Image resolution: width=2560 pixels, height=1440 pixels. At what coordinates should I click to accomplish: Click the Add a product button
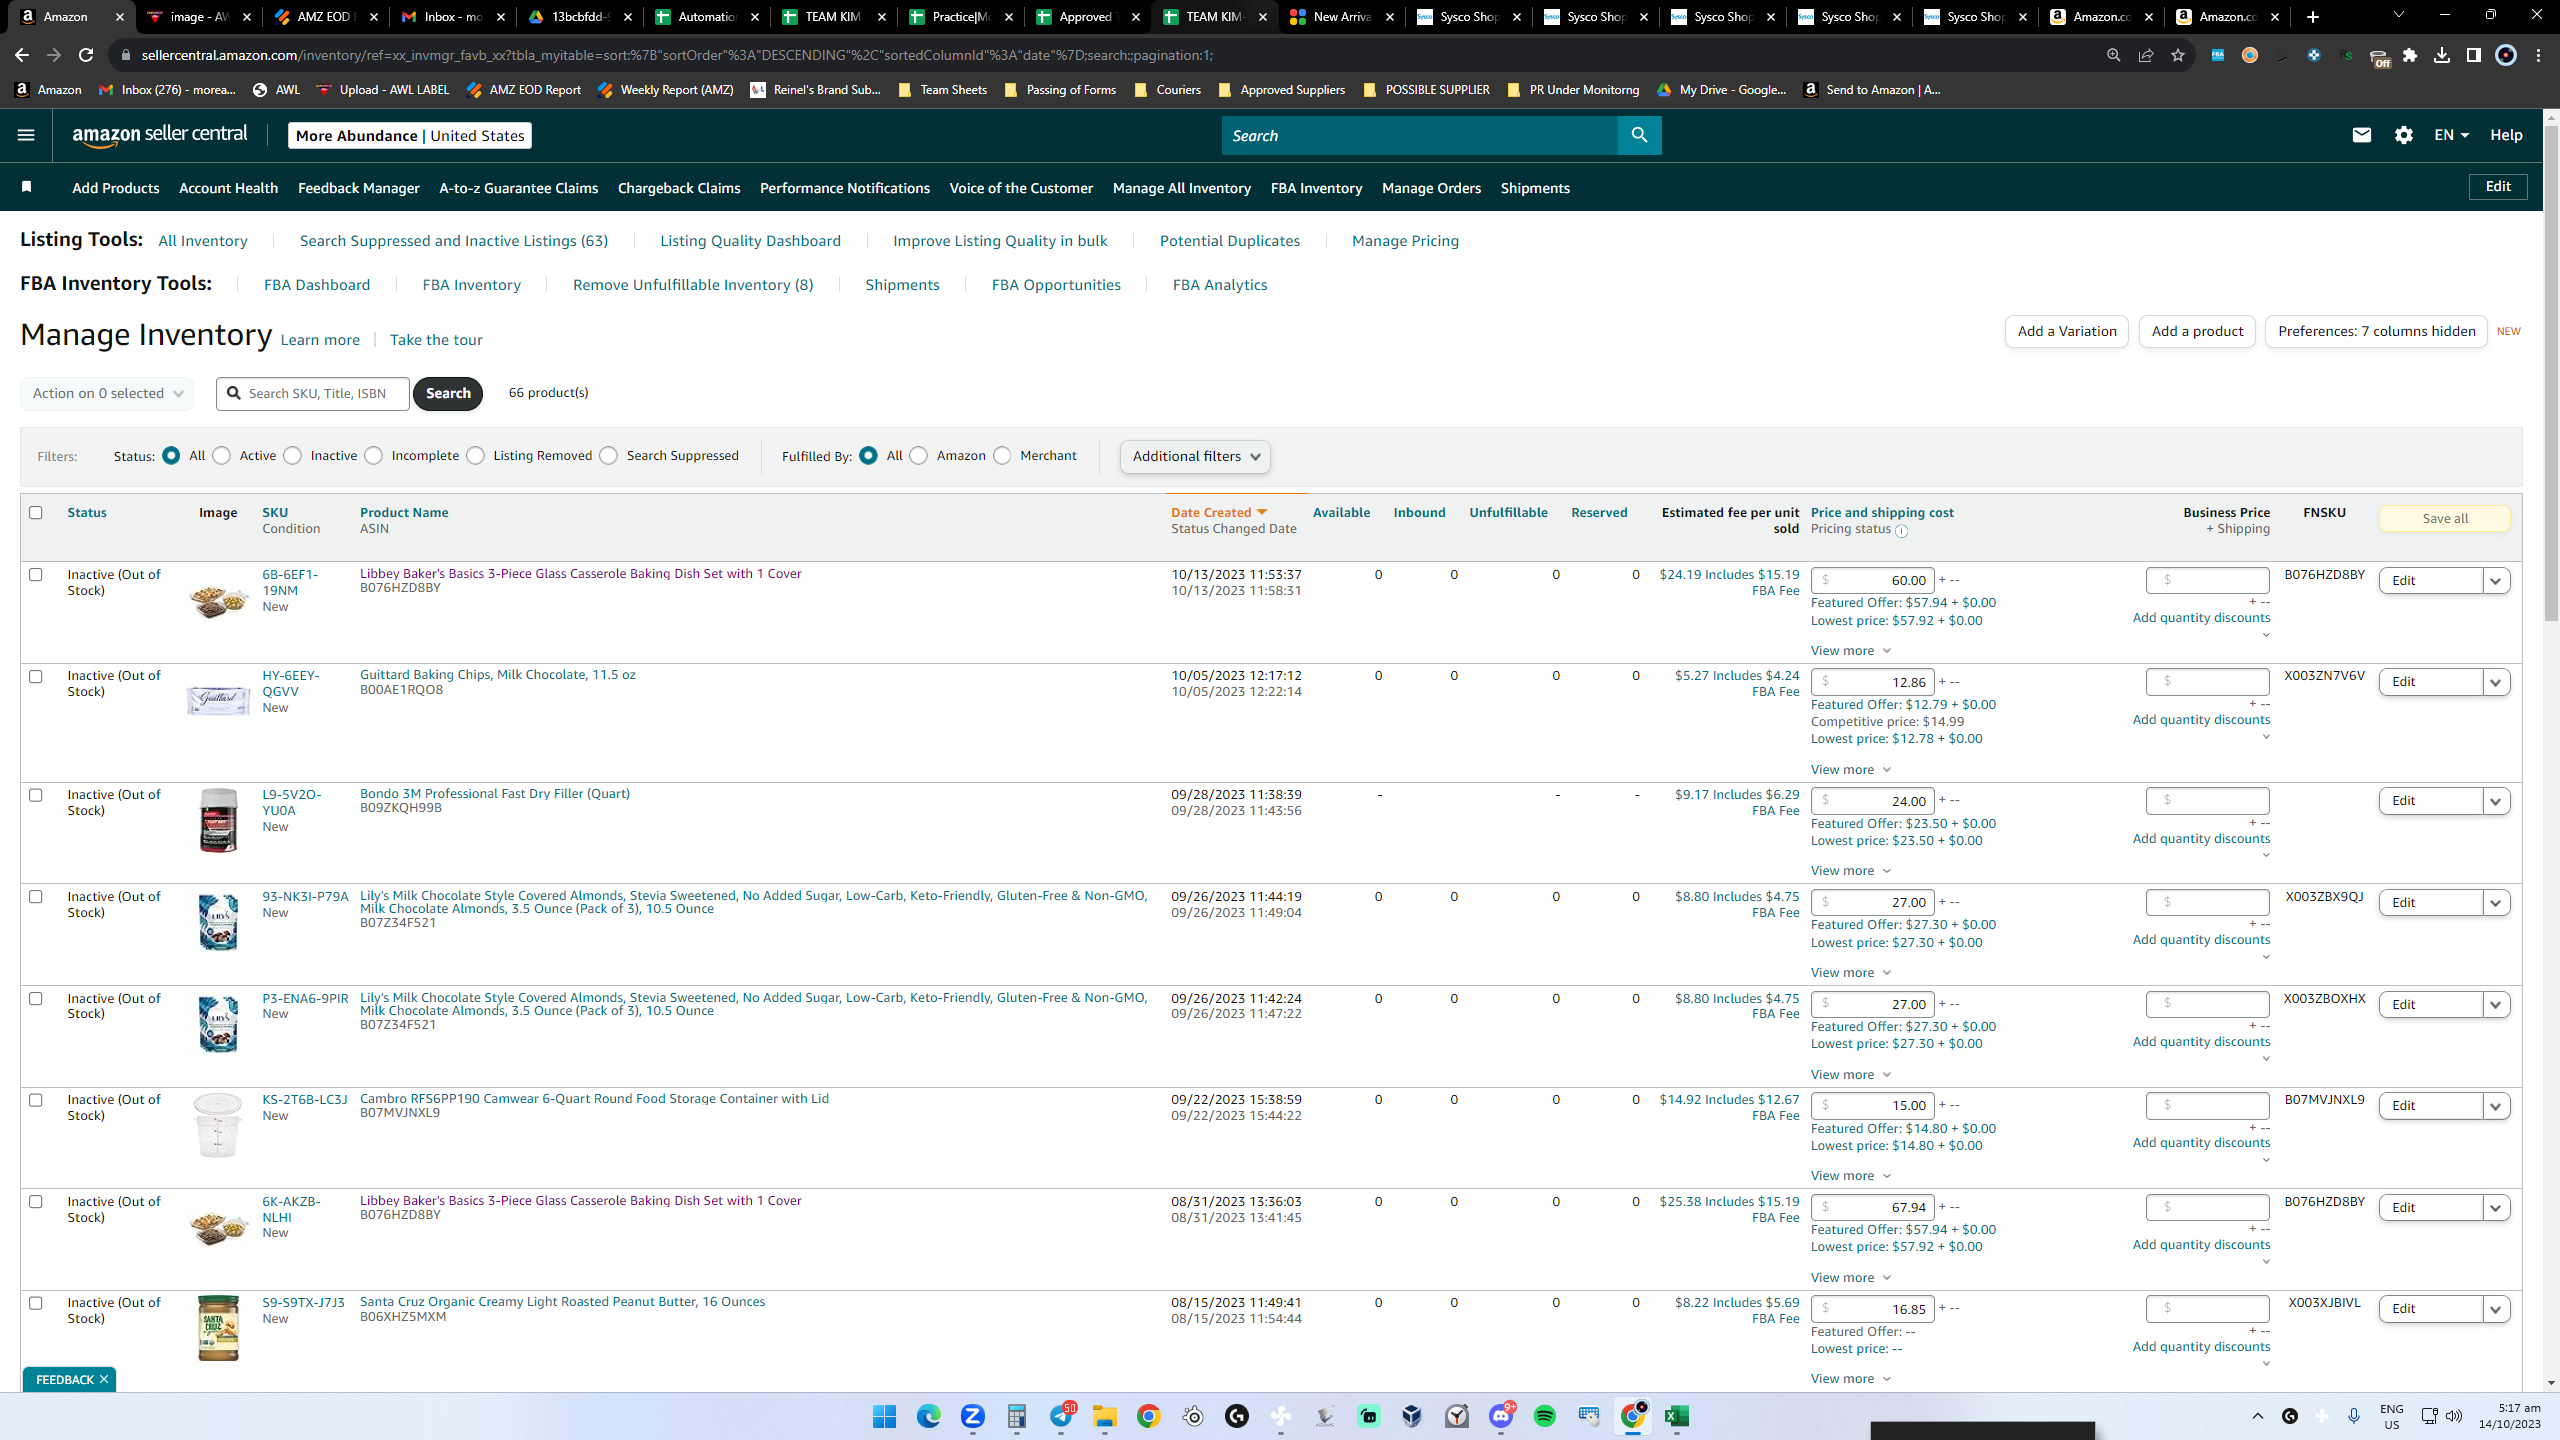click(x=2197, y=331)
